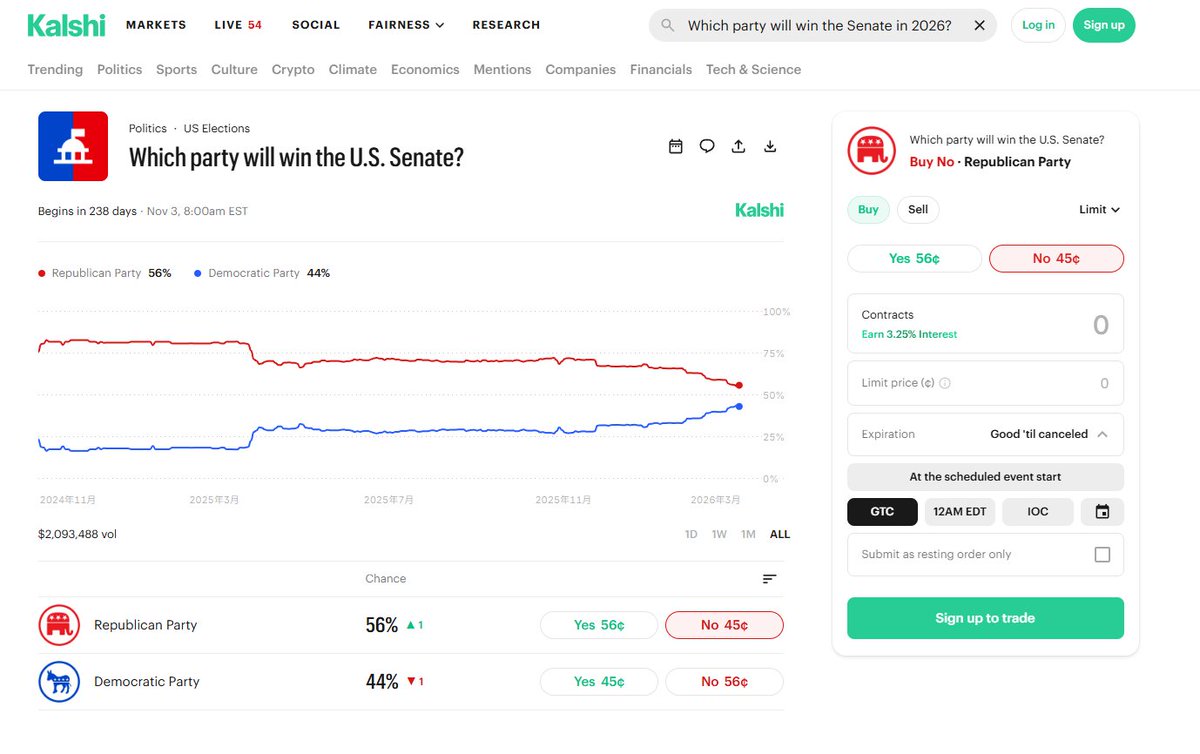
Task: Expand the Fairness menu
Action: (x=405, y=25)
